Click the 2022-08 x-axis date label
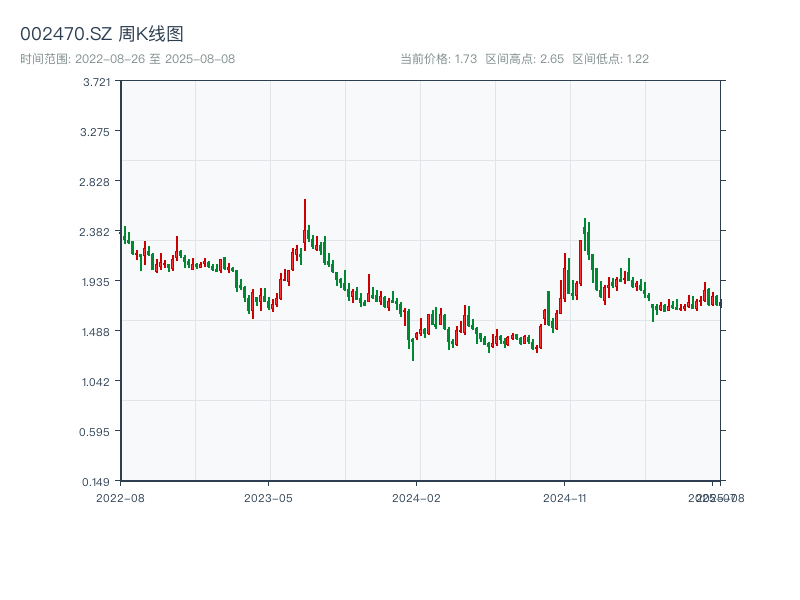The width and height of the screenshot is (800, 600). 120,497
